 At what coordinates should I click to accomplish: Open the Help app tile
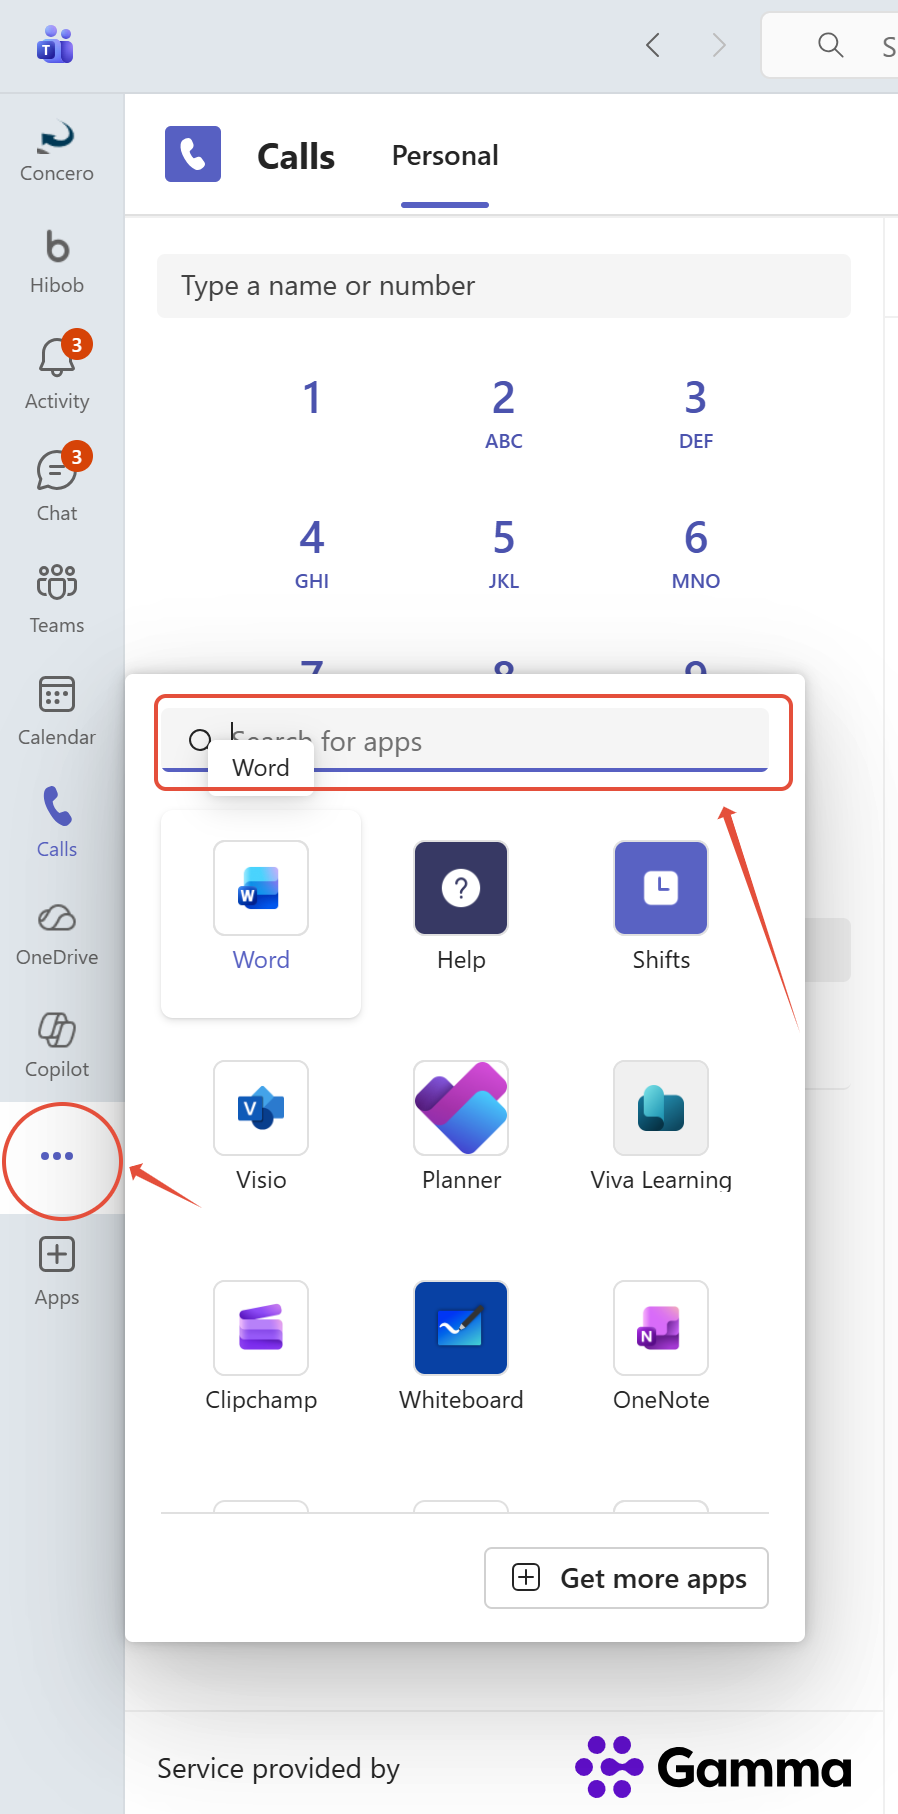[x=461, y=907]
